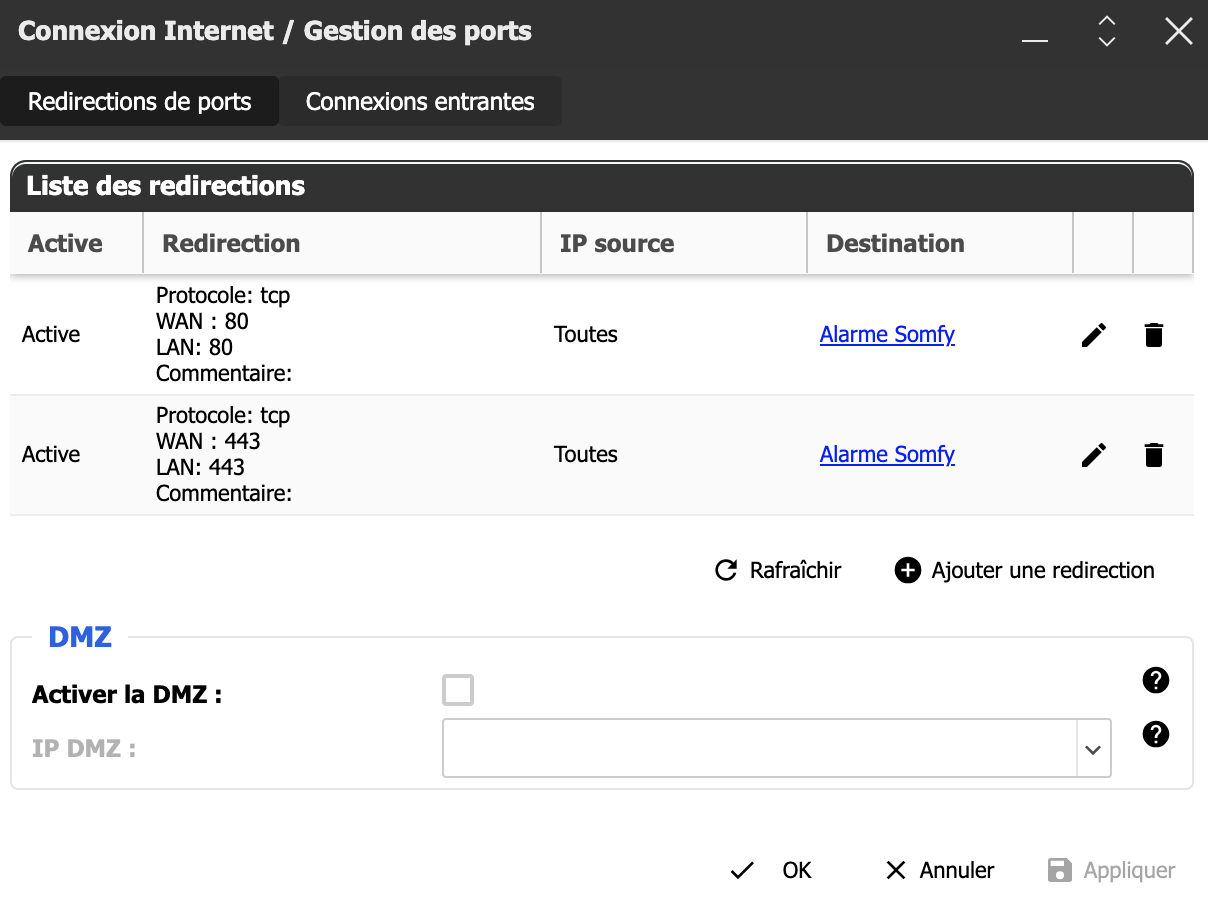Screen dimensions: 1208x900
Task: Click inside the IP DMZ combo box
Action: (759, 748)
